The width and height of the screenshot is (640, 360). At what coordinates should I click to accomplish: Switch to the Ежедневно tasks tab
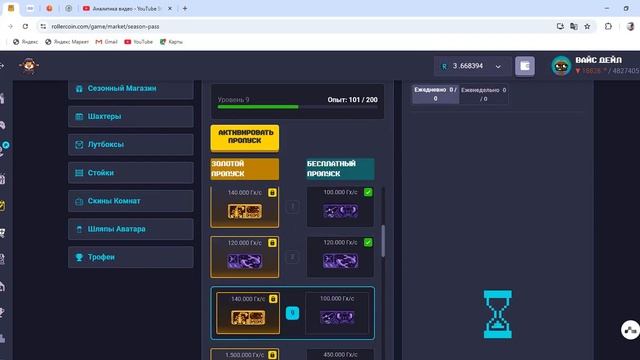(x=436, y=94)
